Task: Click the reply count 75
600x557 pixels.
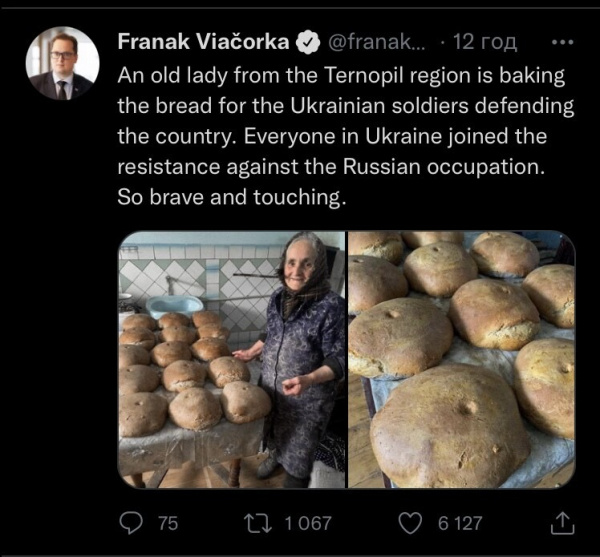Action: coord(168,522)
